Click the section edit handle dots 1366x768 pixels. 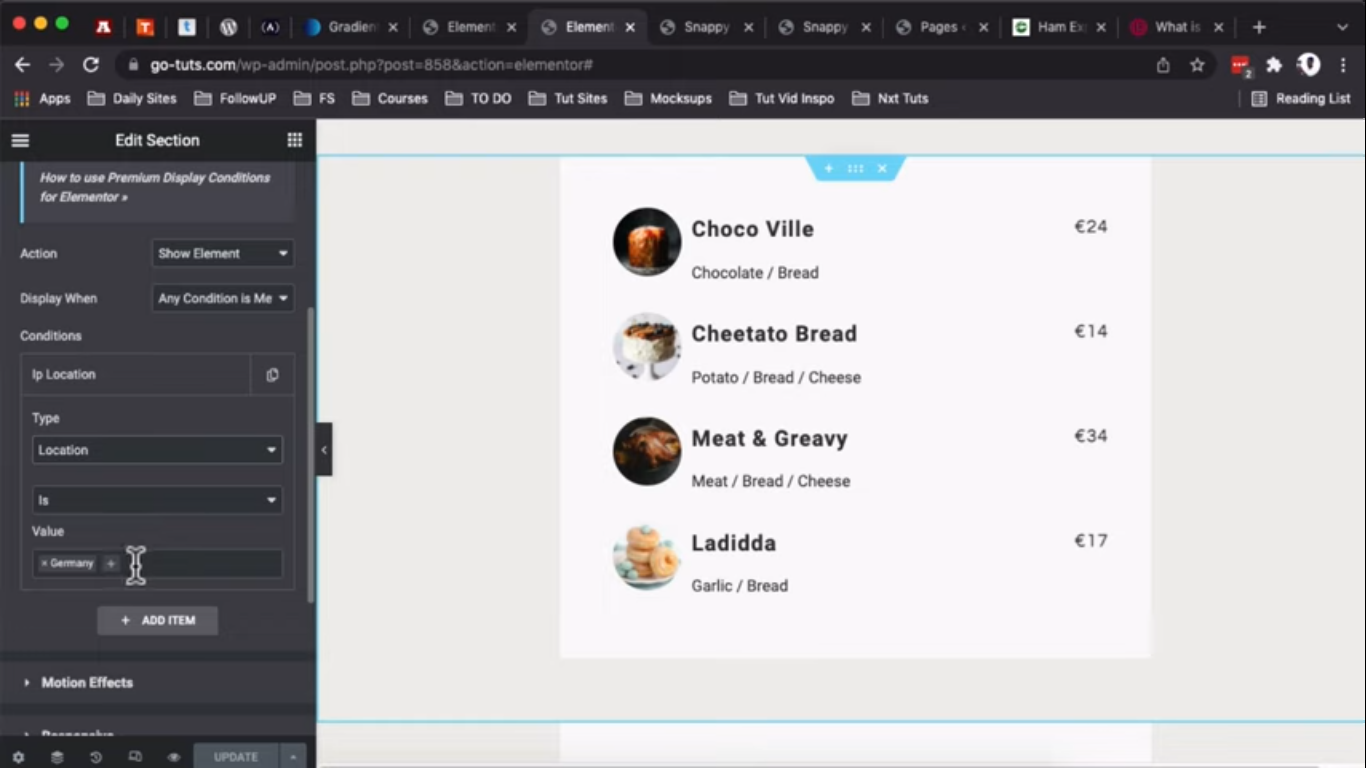coord(855,168)
